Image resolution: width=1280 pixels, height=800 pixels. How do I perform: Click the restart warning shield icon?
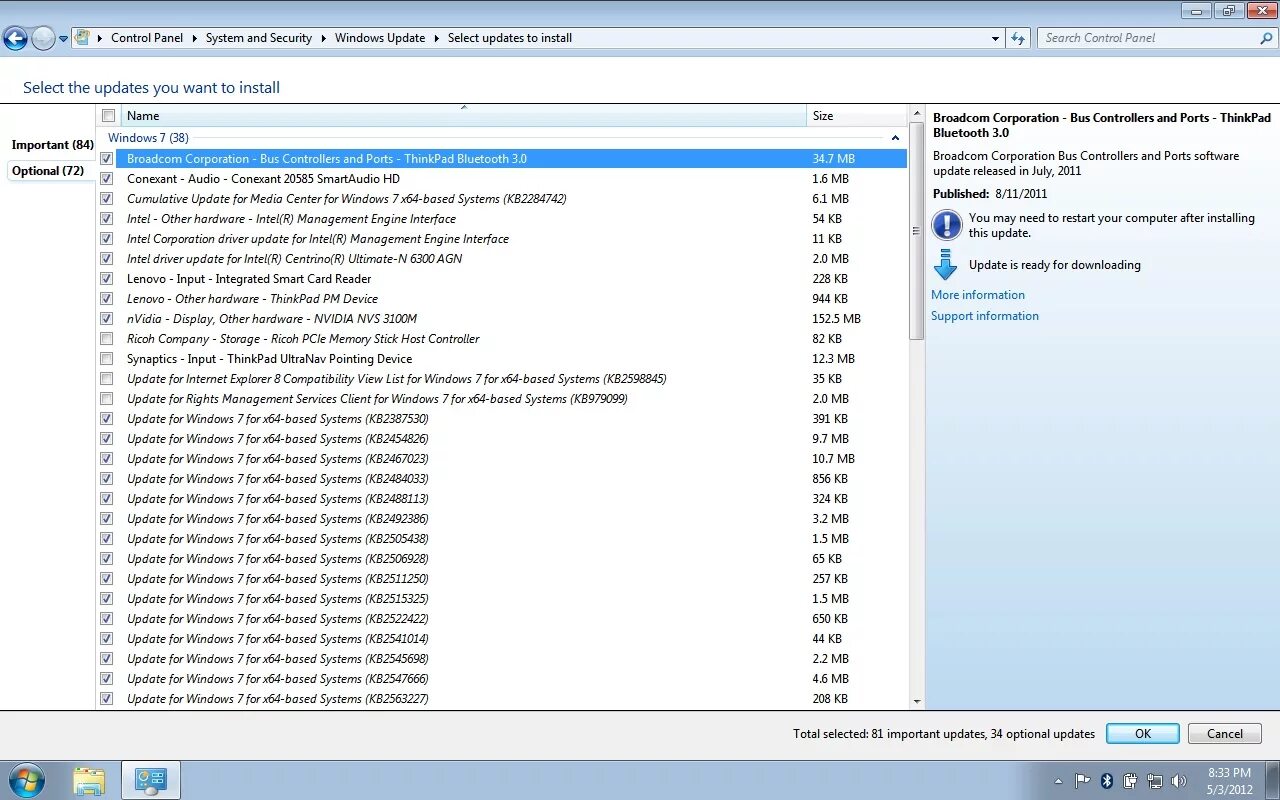tap(946, 225)
